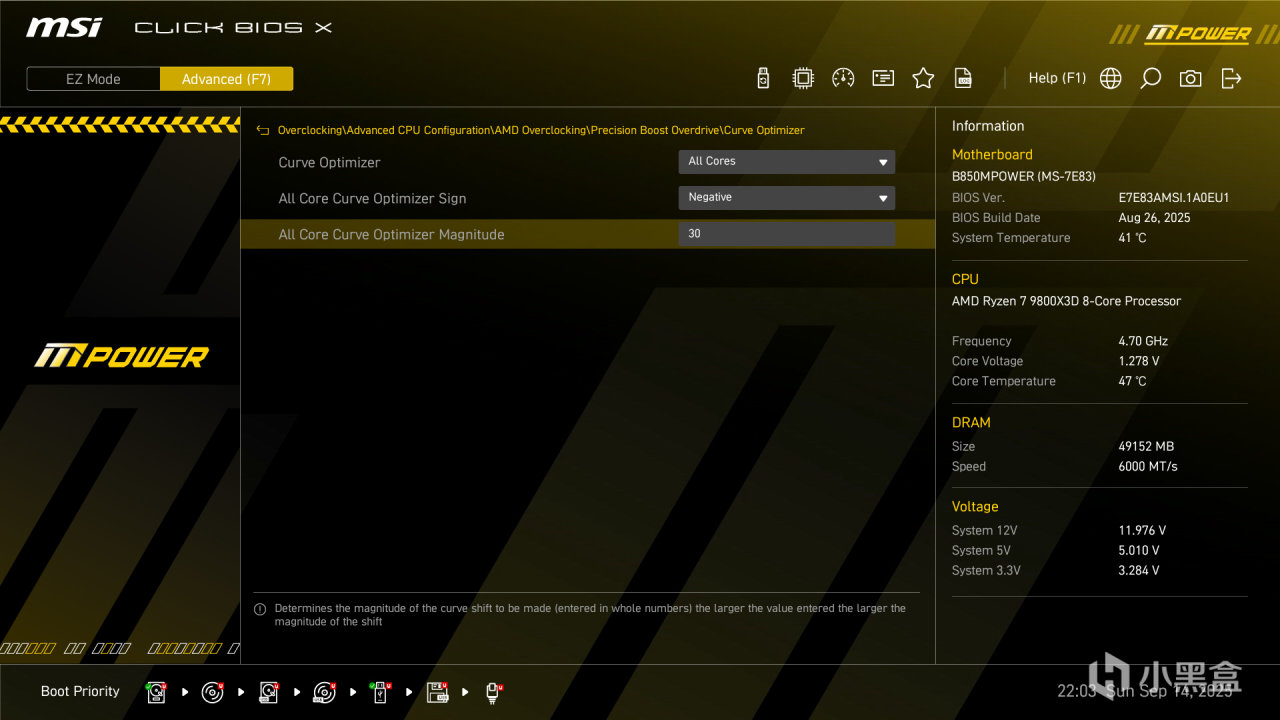
Task: Select the Advanced (F7) tab
Action: point(226,79)
